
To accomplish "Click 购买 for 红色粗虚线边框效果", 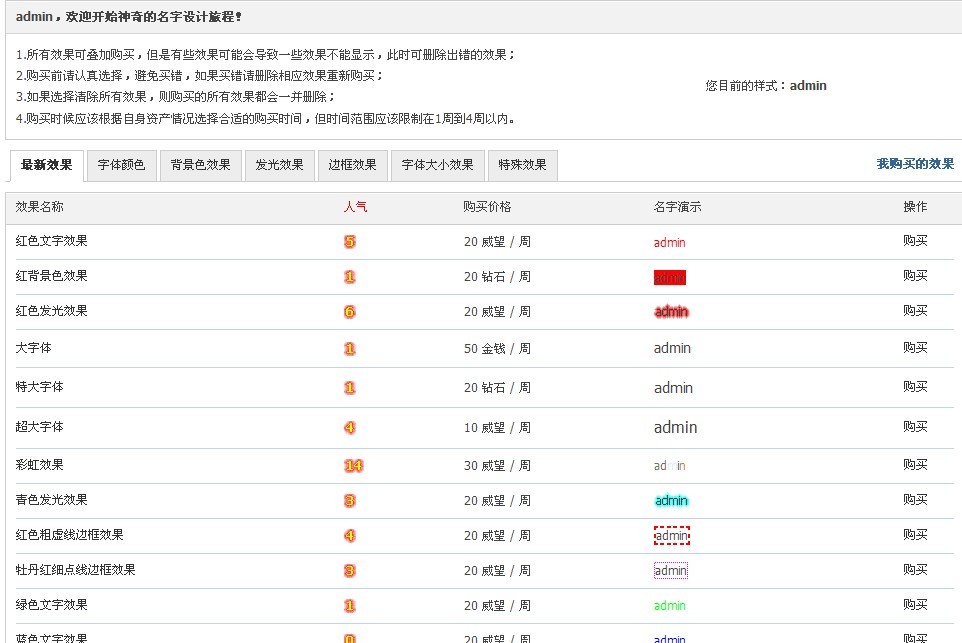I will pos(915,535).
